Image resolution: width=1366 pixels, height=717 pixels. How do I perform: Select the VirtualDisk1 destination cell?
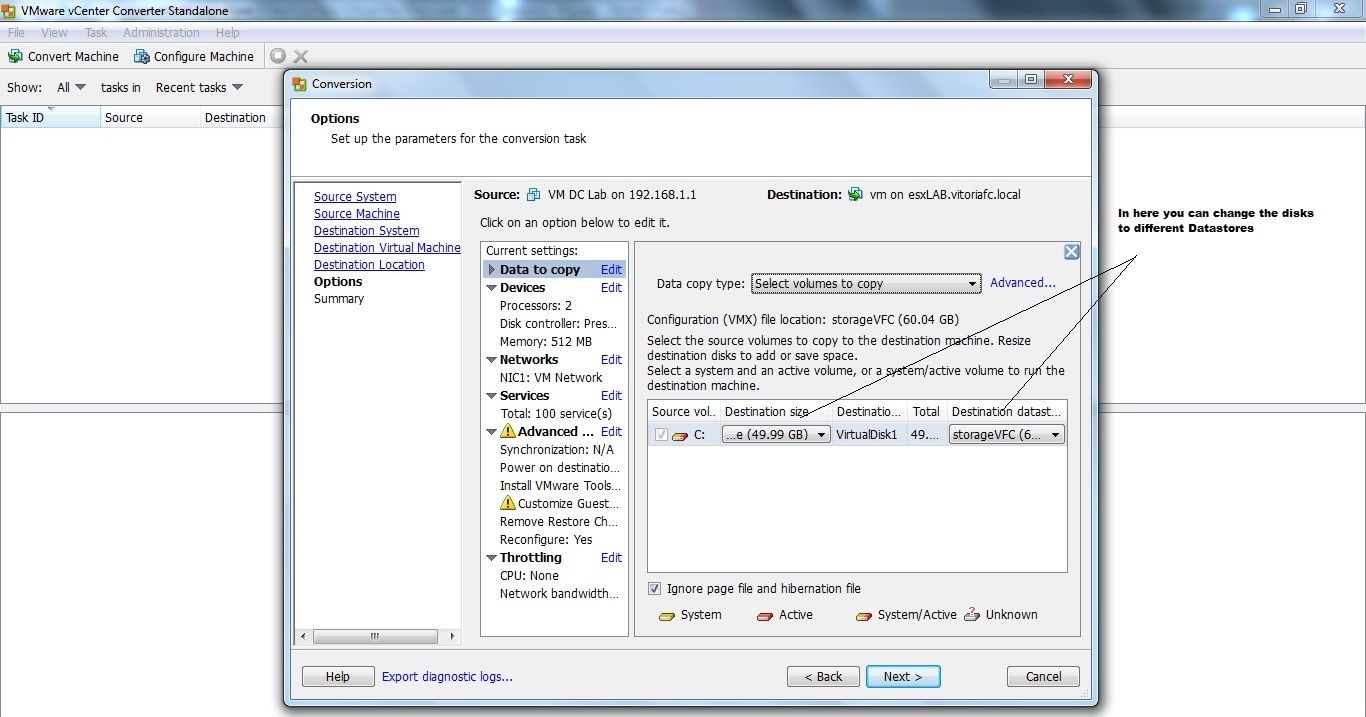[x=869, y=435]
